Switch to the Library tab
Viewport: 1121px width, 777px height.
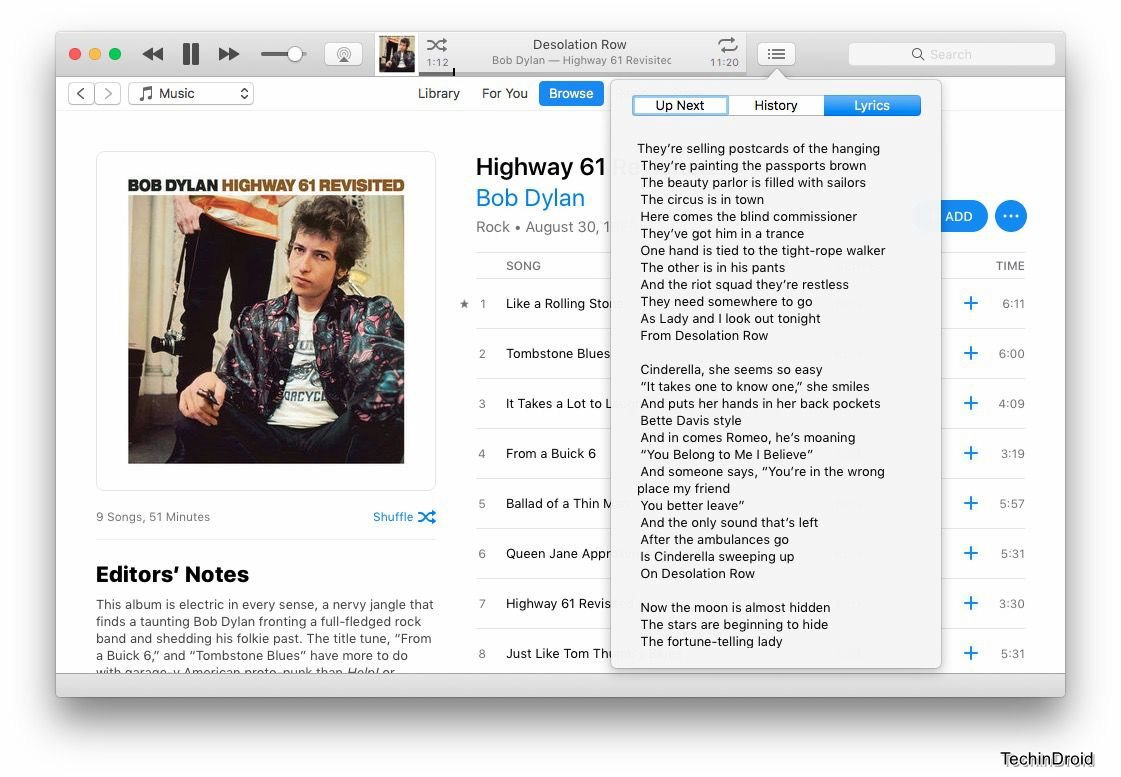click(x=439, y=94)
